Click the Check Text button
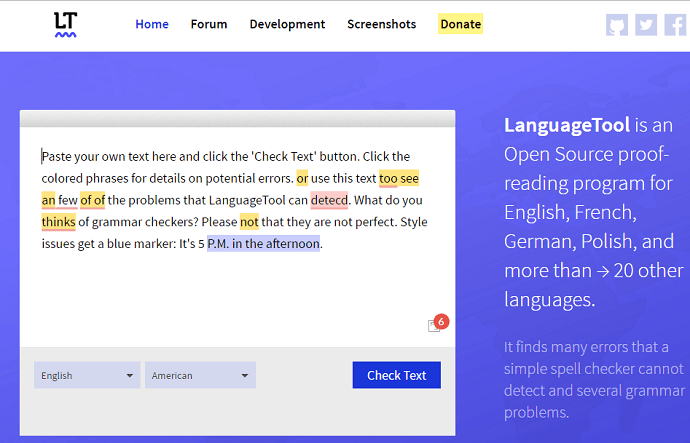This screenshot has height=443, width=690. click(x=396, y=375)
